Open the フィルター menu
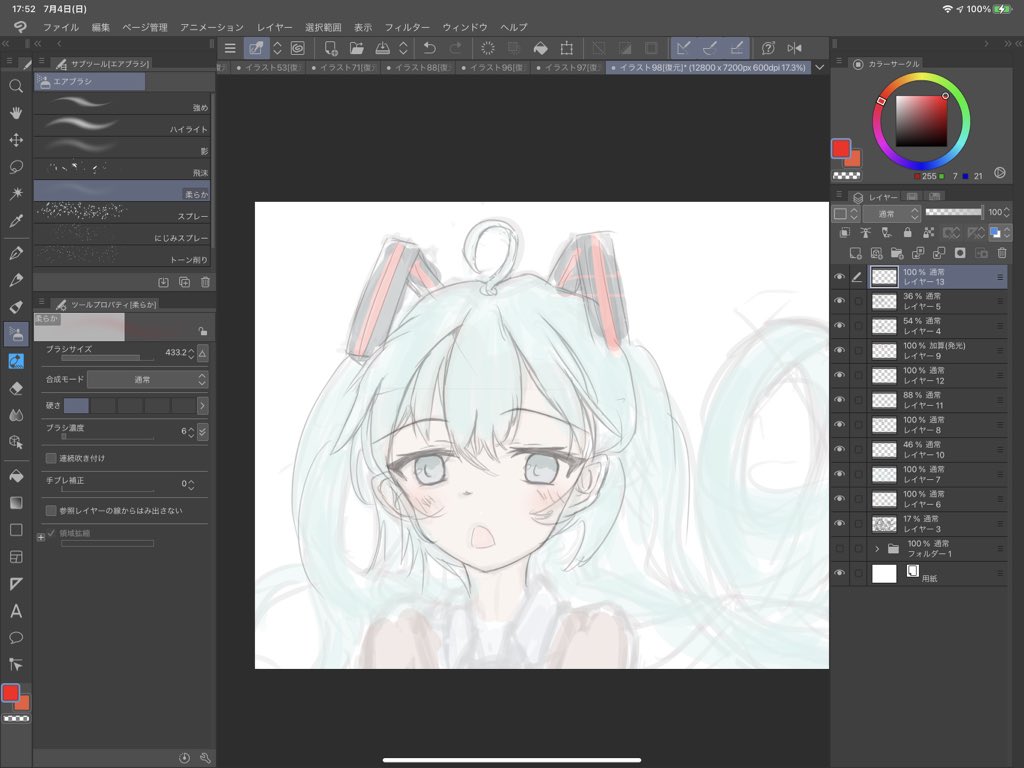The height and width of the screenshot is (768, 1024). click(407, 27)
